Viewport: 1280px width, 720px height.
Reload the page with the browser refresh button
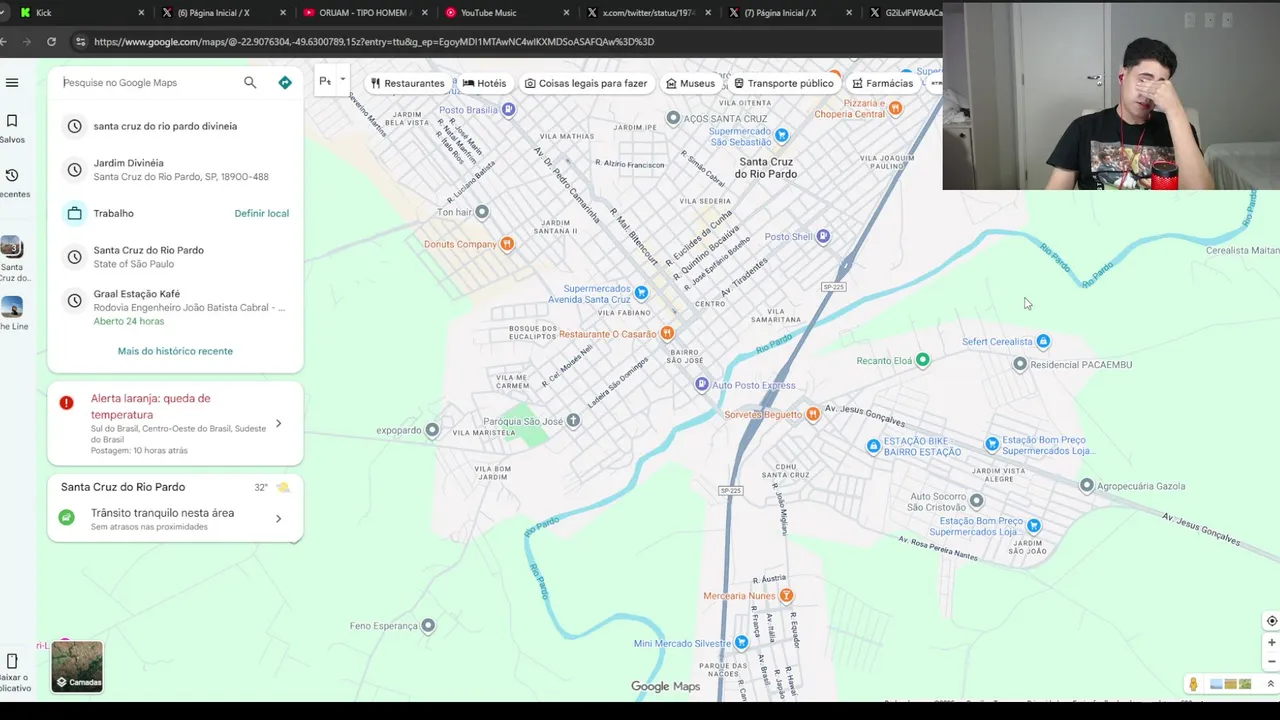(x=51, y=41)
